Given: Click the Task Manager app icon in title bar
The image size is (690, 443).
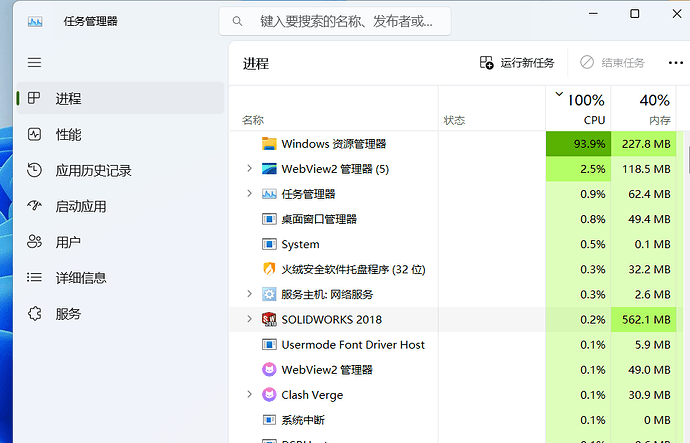Looking at the screenshot, I should [x=35, y=22].
